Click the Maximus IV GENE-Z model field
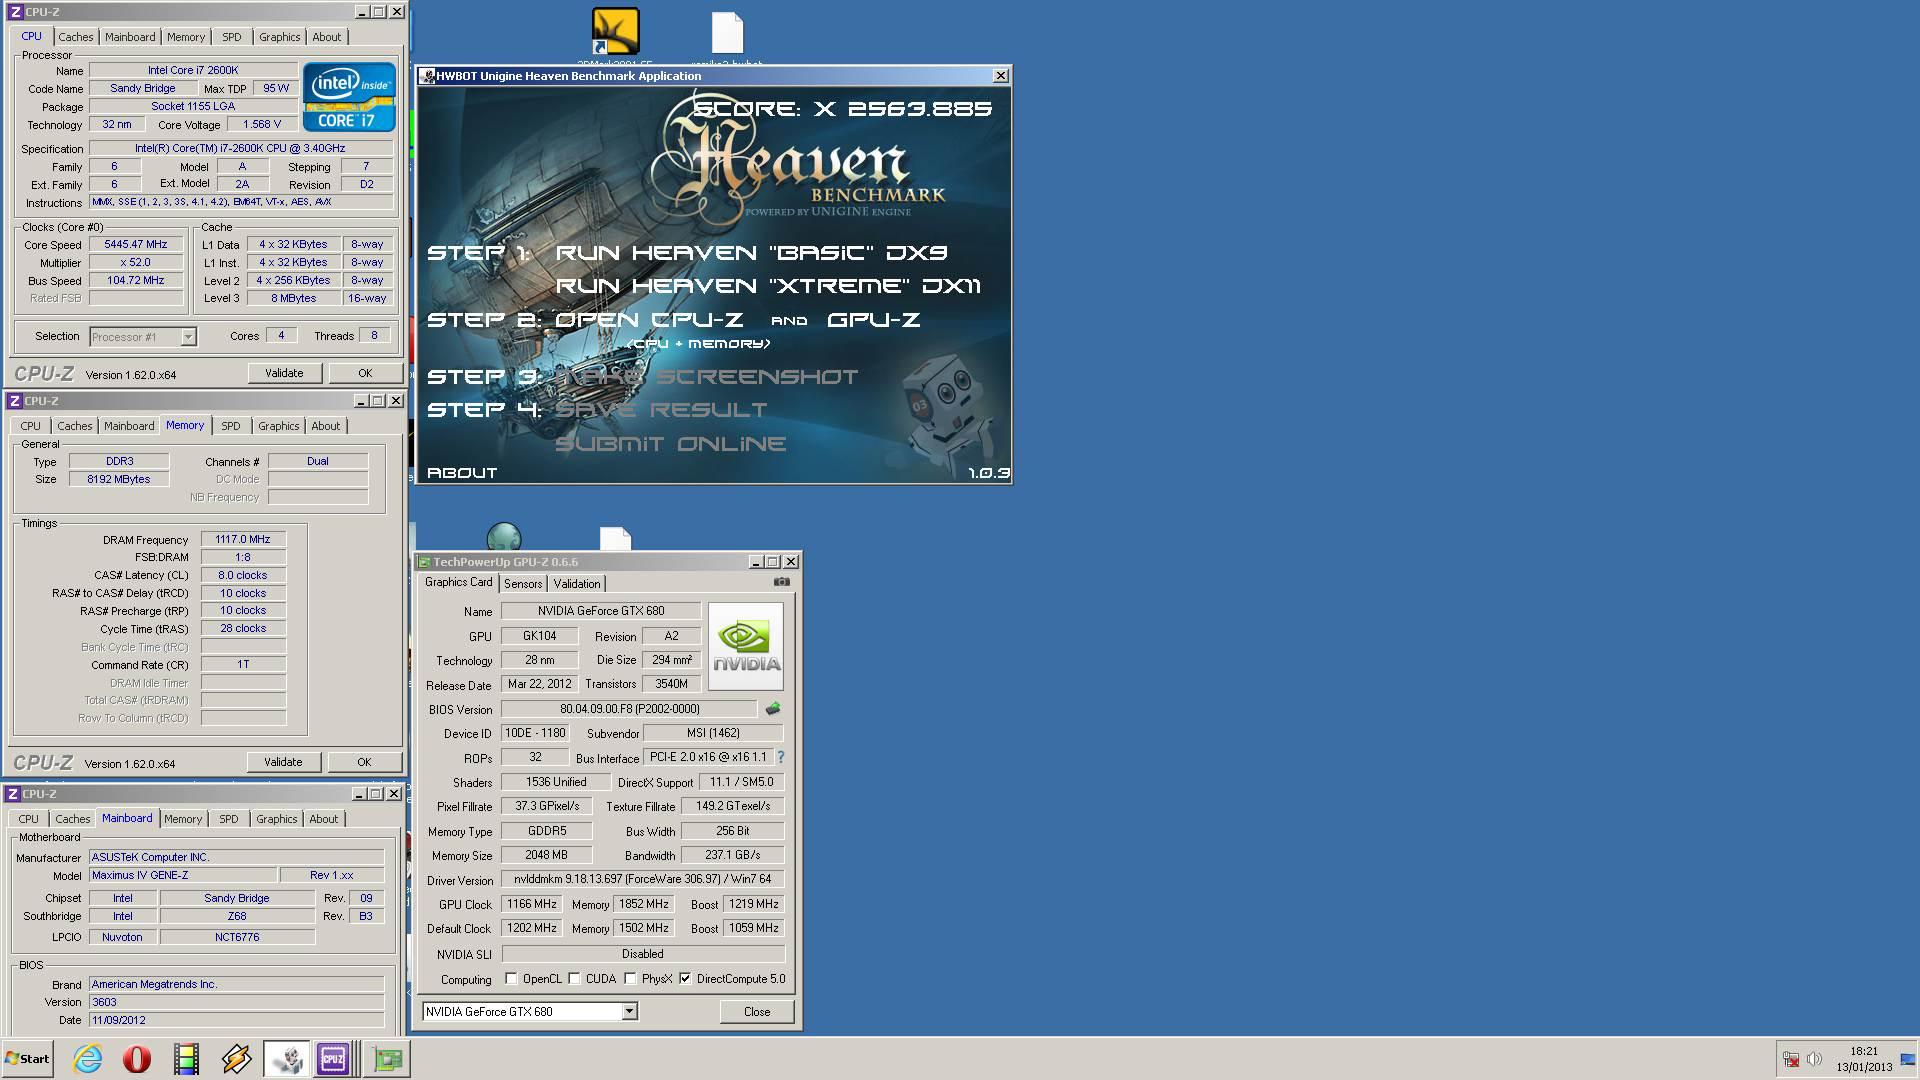Screen dimensions: 1920x1080 coord(182,875)
